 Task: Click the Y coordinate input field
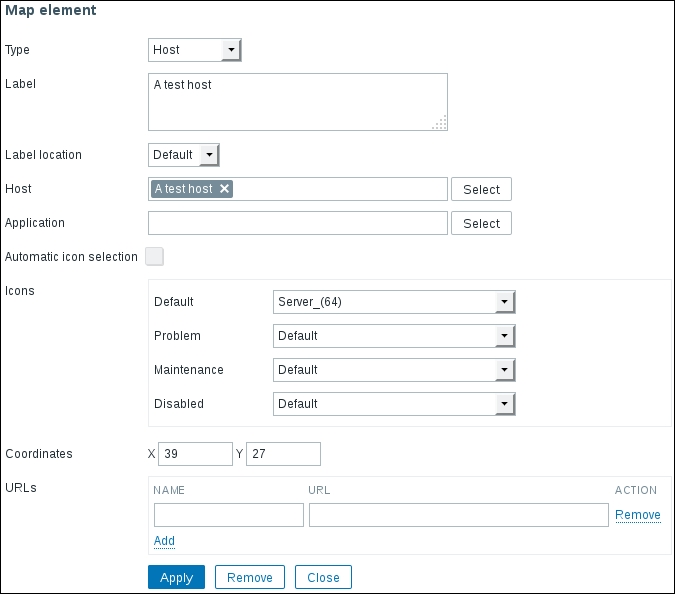click(x=283, y=454)
